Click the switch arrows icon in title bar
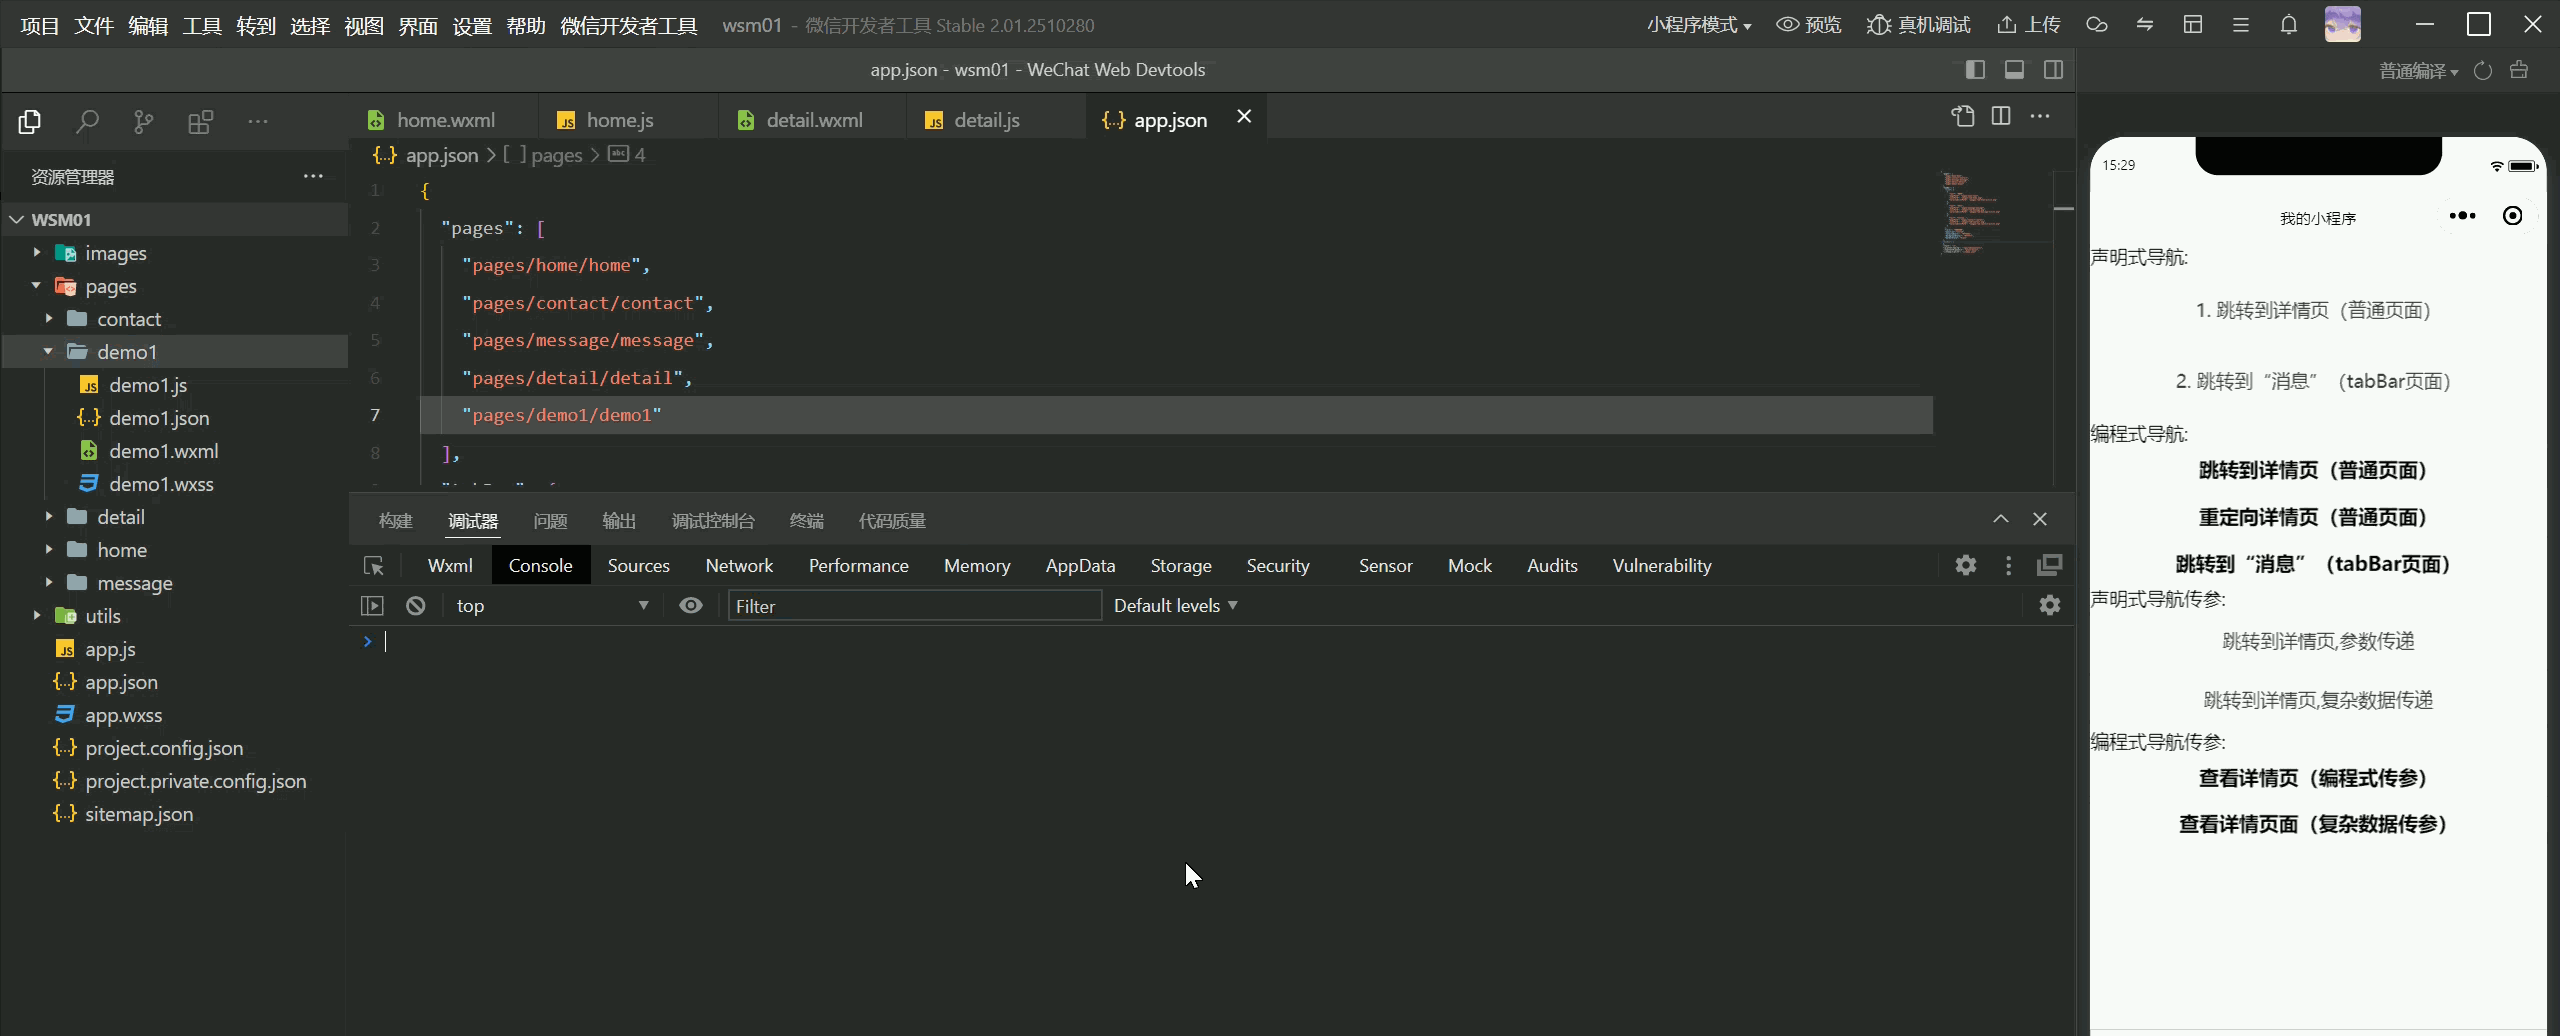The height and width of the screenshot is (1036, 2560). point(2145,25)
